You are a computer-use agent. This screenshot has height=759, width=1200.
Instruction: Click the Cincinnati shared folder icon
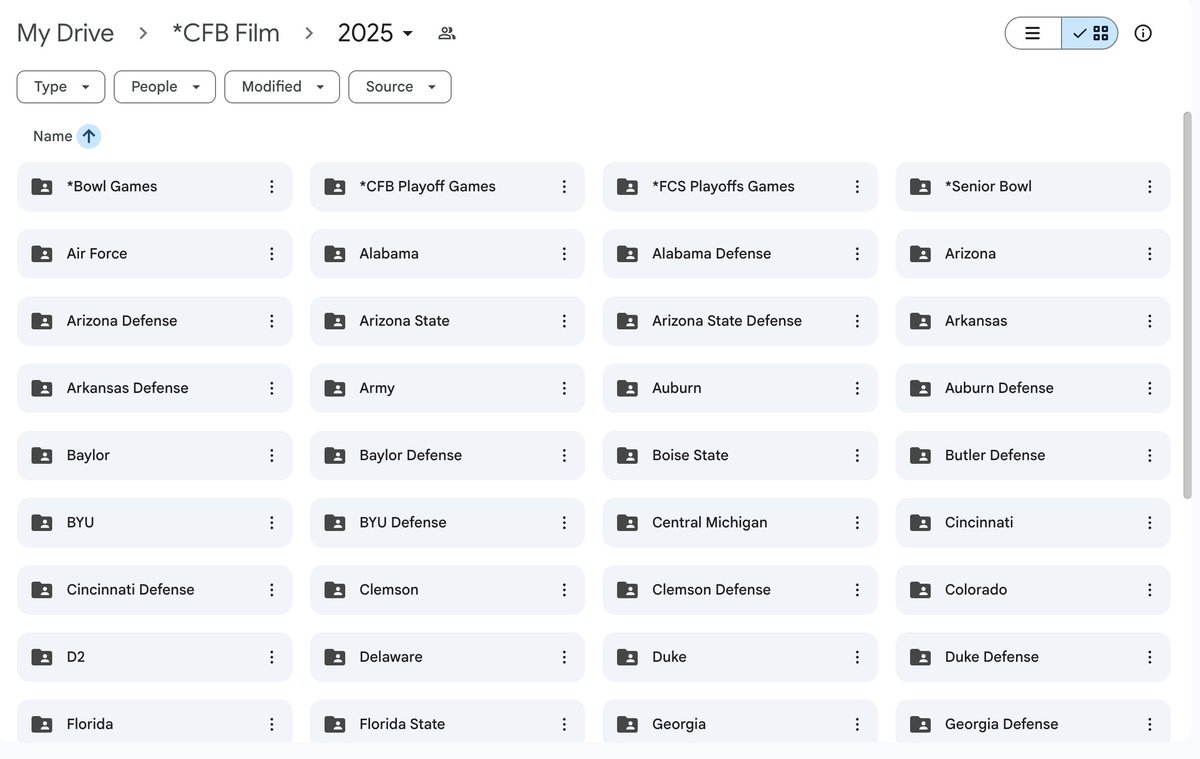click(x=920, y=522)
